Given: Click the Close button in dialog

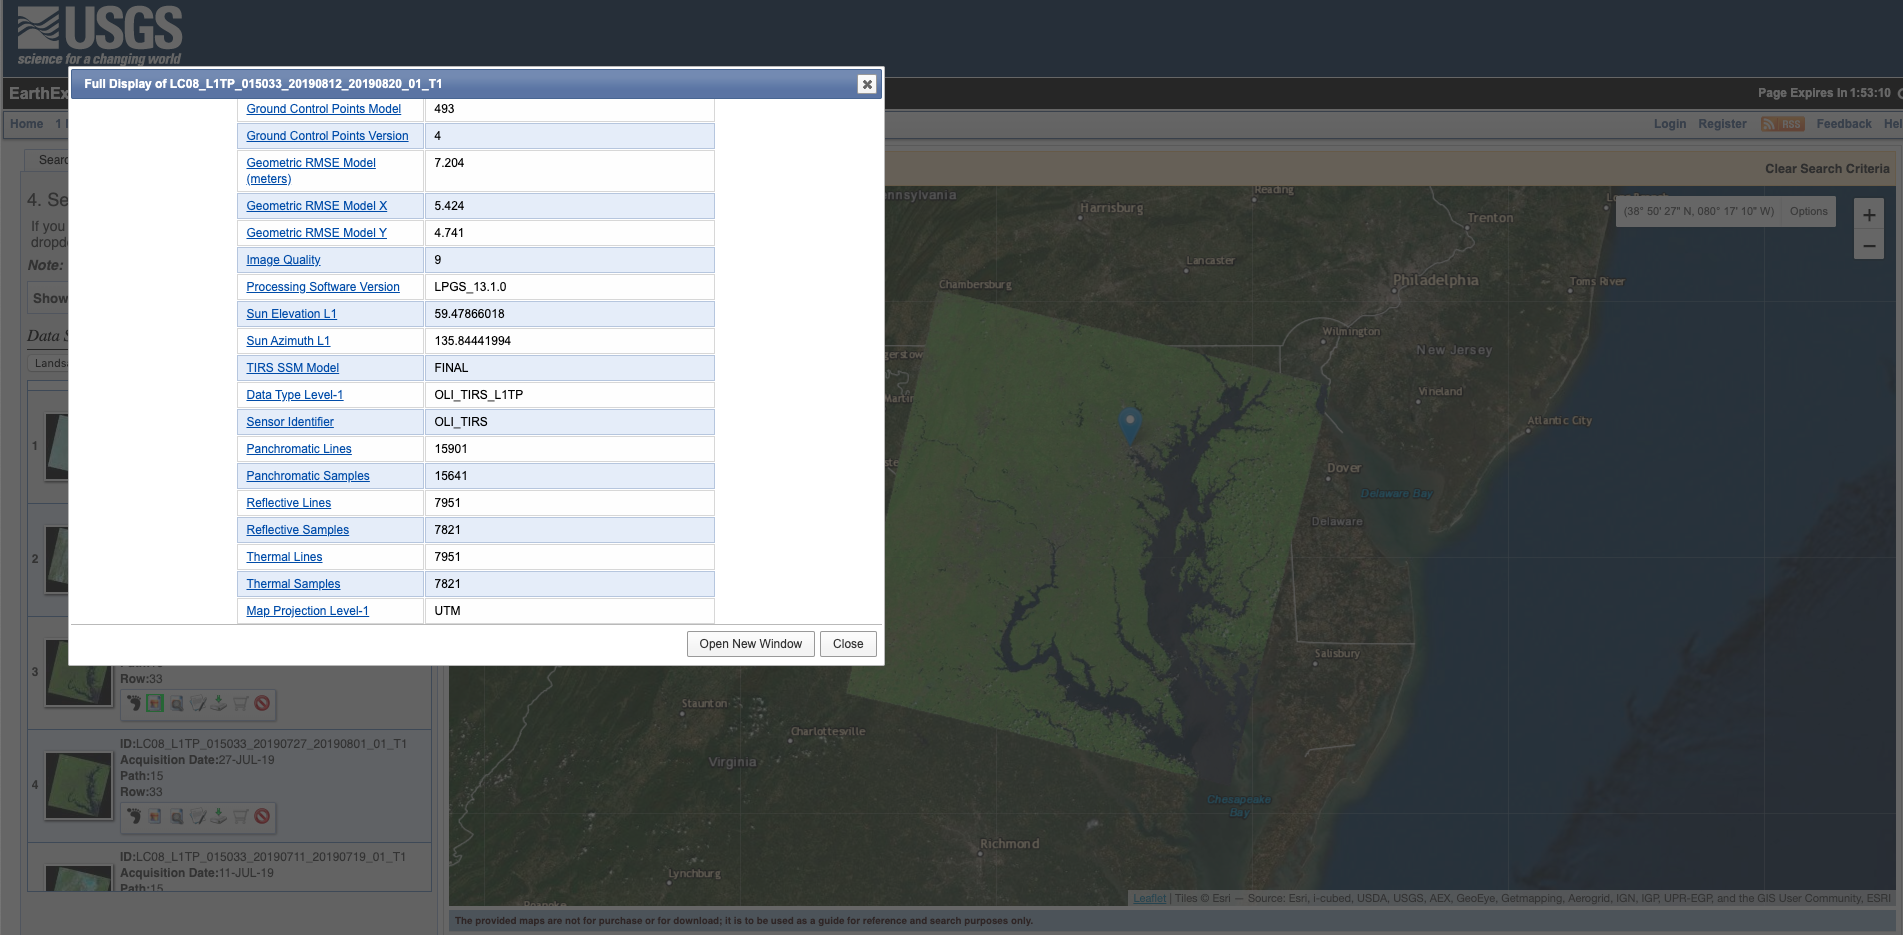Looking at the screenshot, I should pos(848,644).
